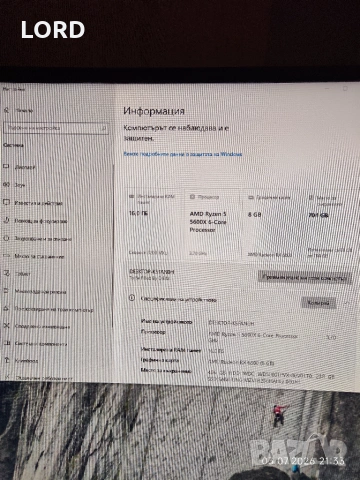Click the Преименуване на този компютър button
The image size is (360, 480).
pyautogui.click(x=305, y=277)
